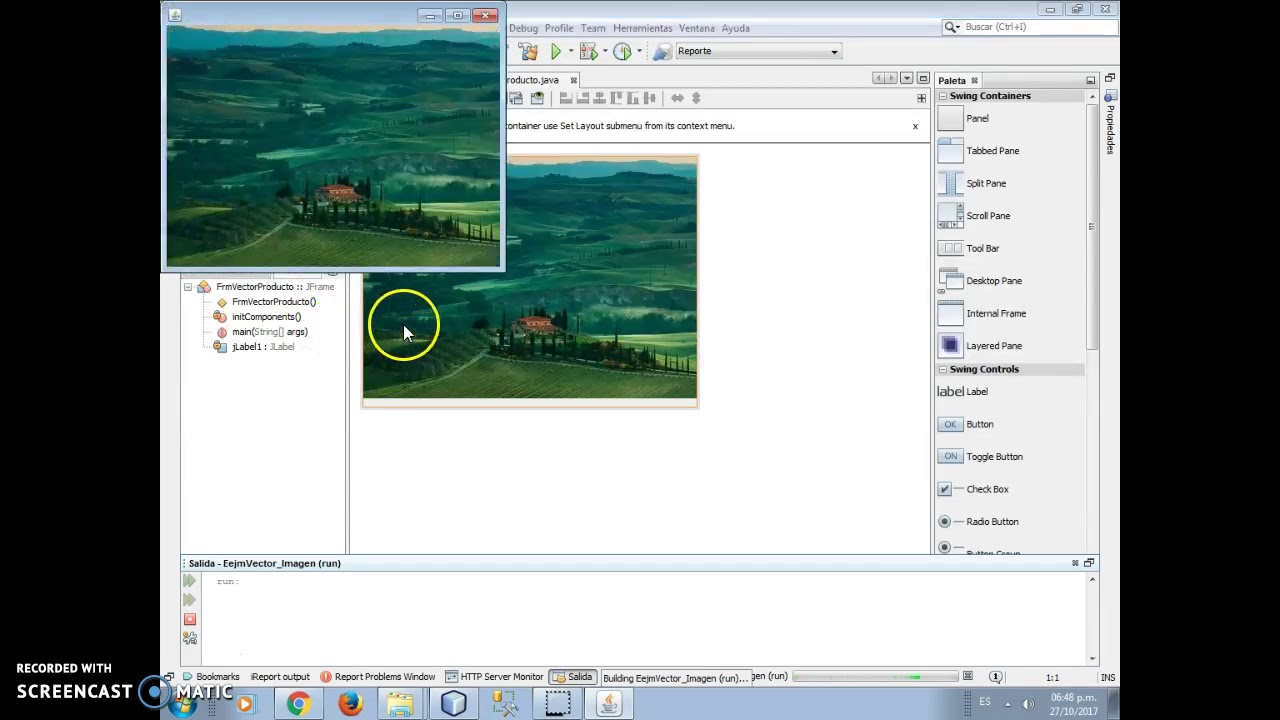Open the Profile Project dropdown arrow
The height and width of the screenshot is (720, 1280).
[638, 51]
